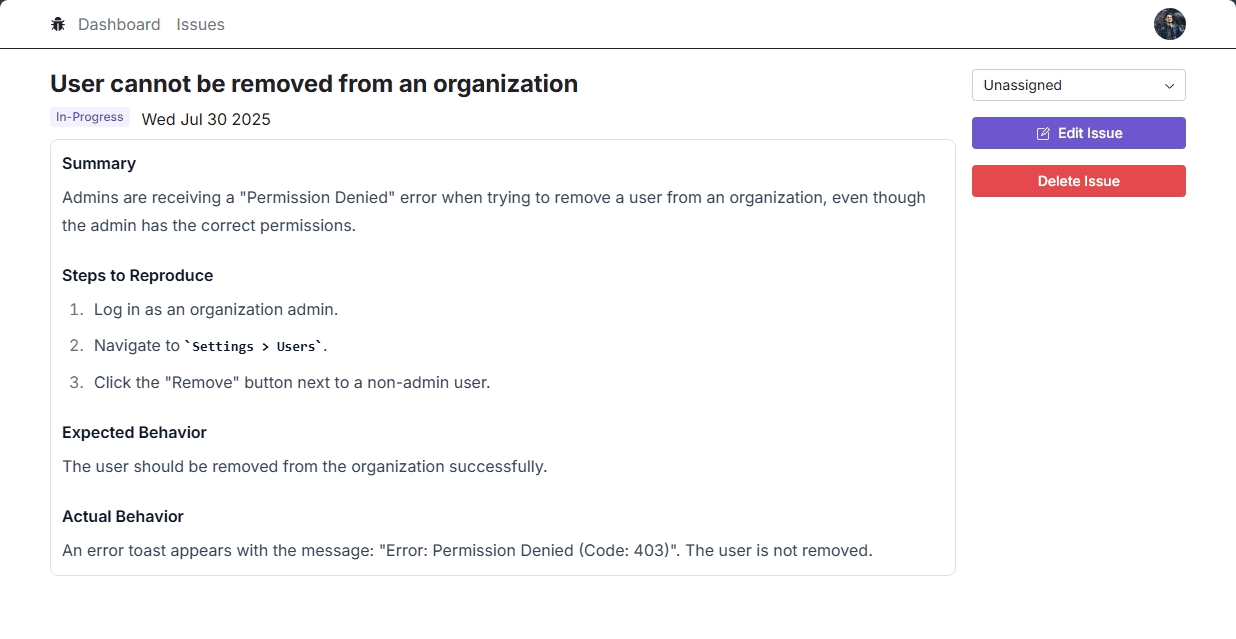The height and width of the screenshot is (639, 1236).
Task: Open the Issues nav link
Action: pyautogui.click(x=200, y=24)
